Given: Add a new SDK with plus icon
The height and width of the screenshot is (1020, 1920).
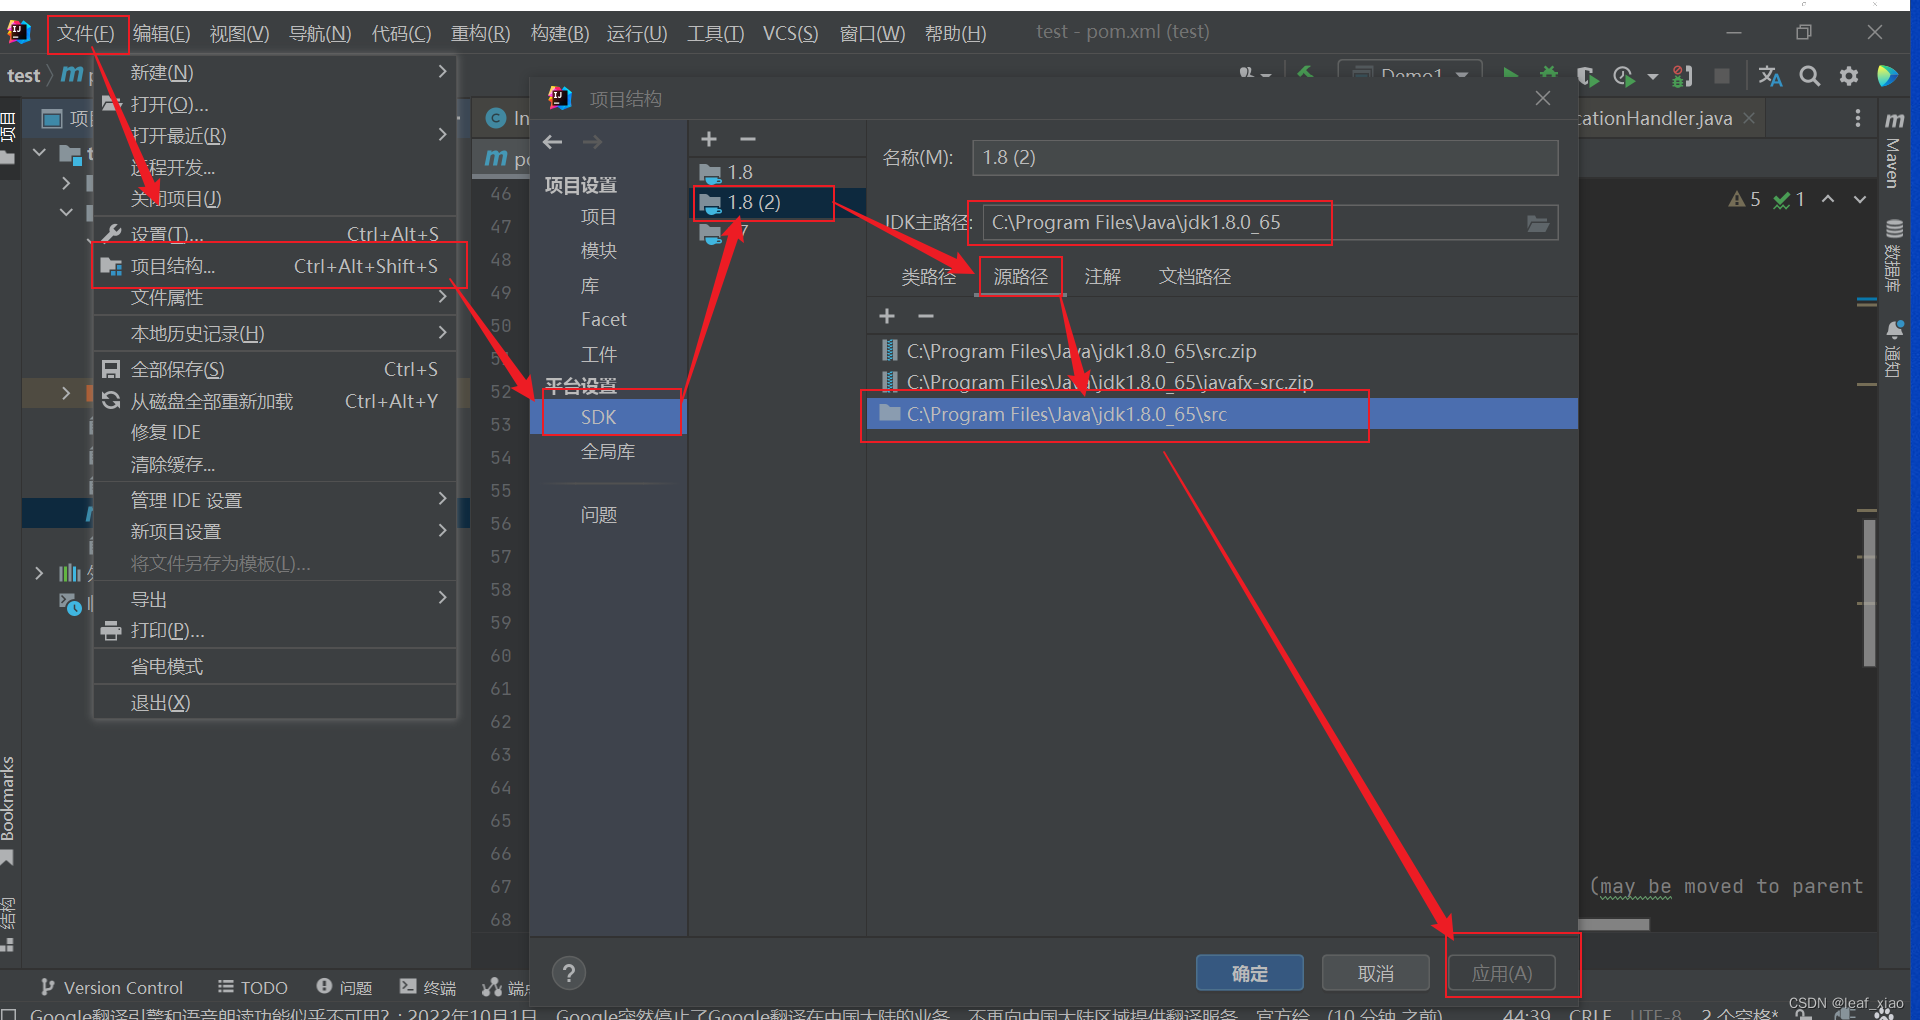Looking at the screenshot, I should [709, 139].
